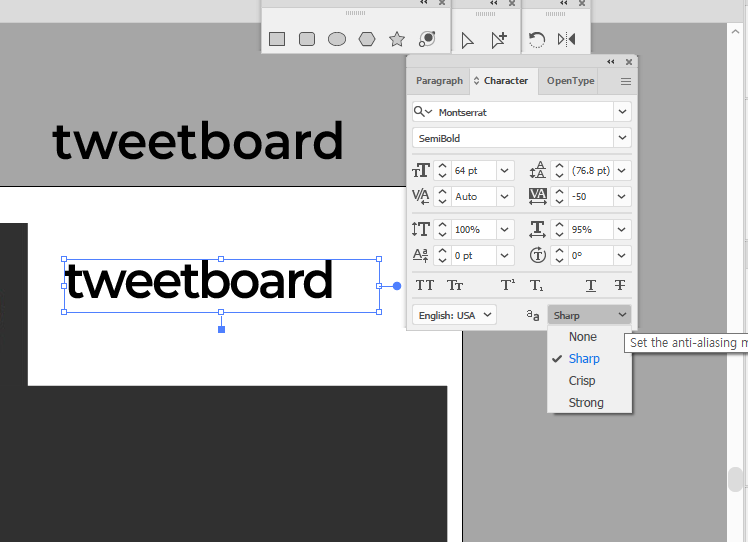
Task: Choose Crisp anti-aliasing option
Action: coord(590,381)
